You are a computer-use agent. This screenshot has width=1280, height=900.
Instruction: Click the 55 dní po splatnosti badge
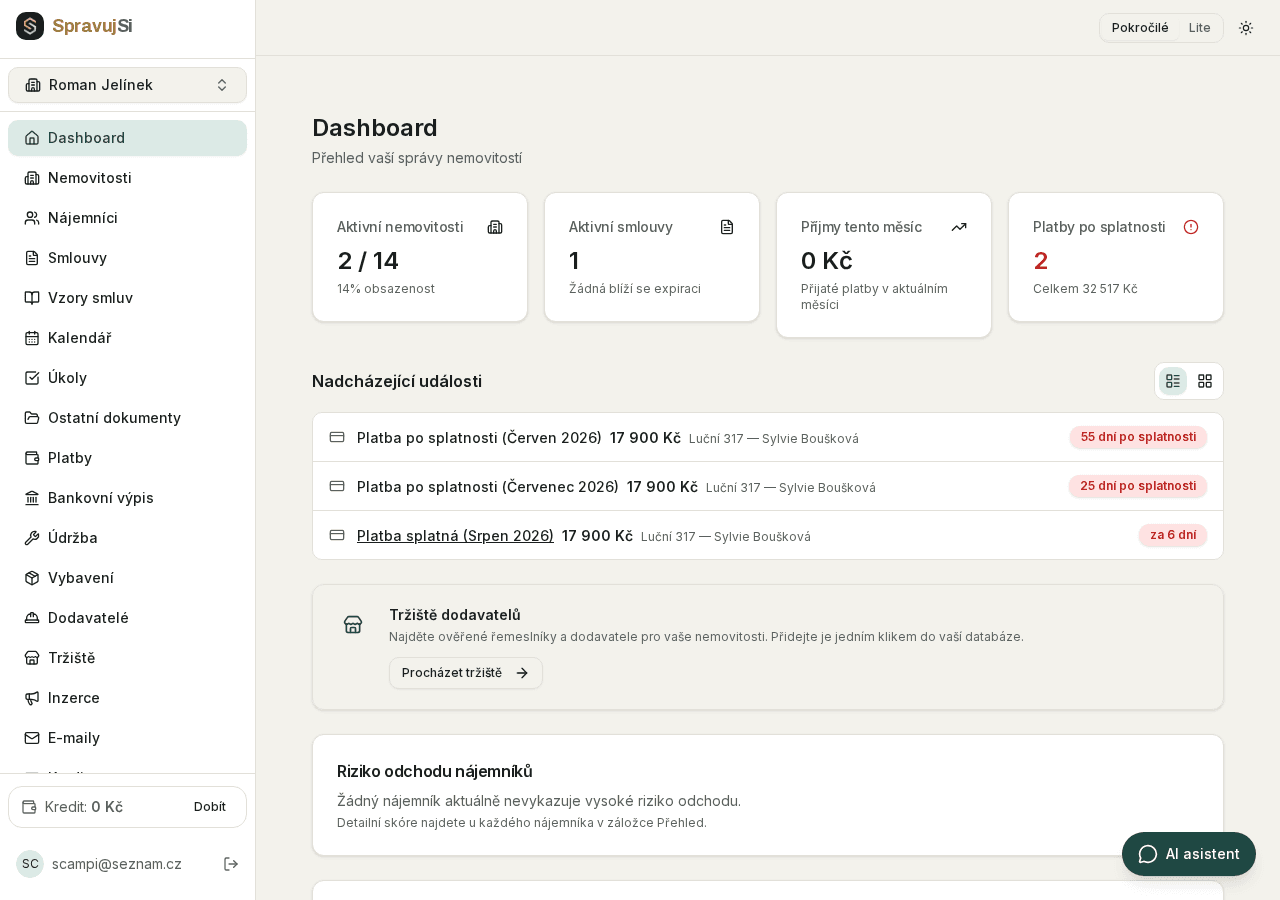pos(1138,437)
